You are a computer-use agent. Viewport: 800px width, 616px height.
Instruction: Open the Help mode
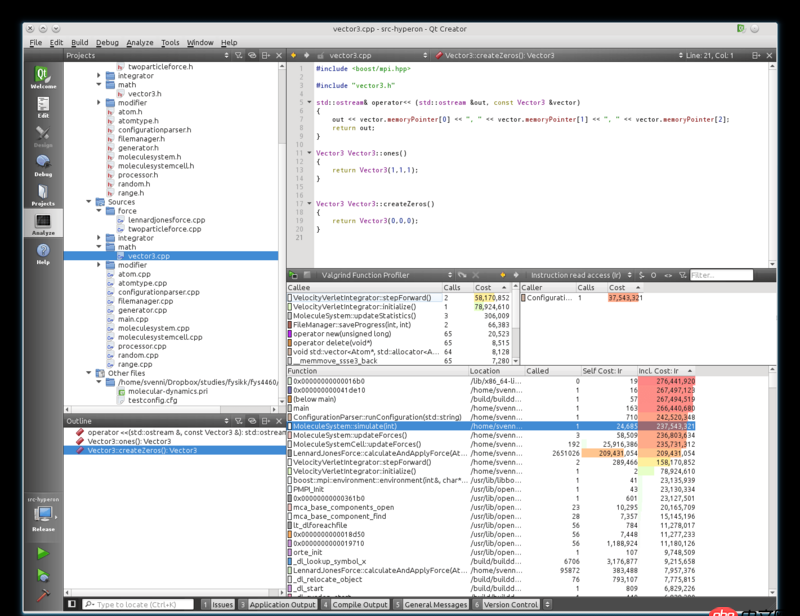(43, 254)
